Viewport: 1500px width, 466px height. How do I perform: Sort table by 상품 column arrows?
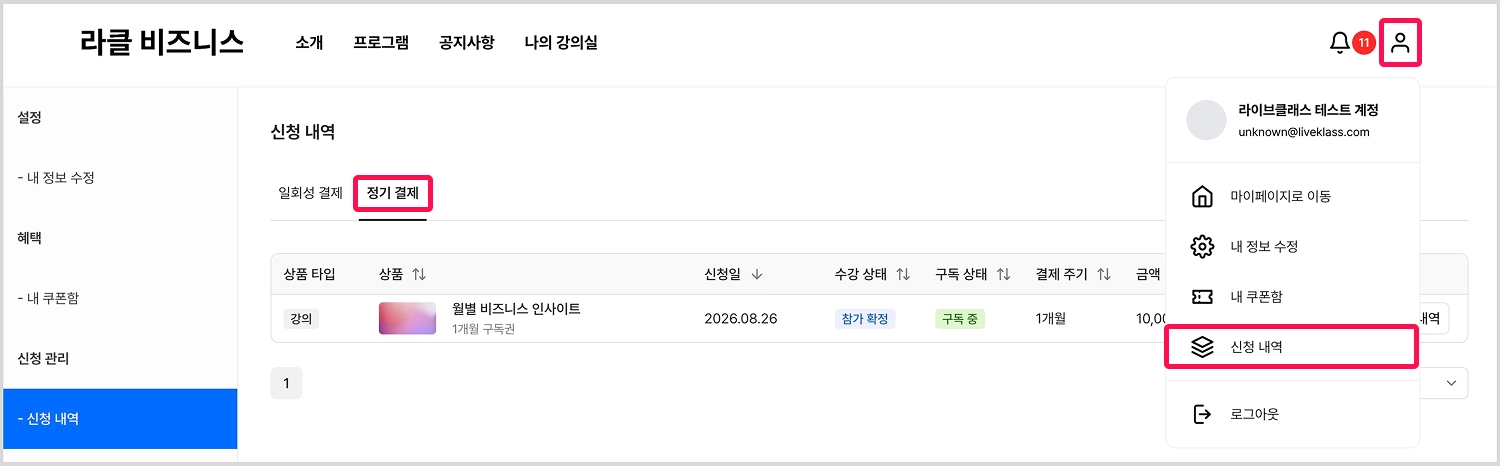[419, 274]
